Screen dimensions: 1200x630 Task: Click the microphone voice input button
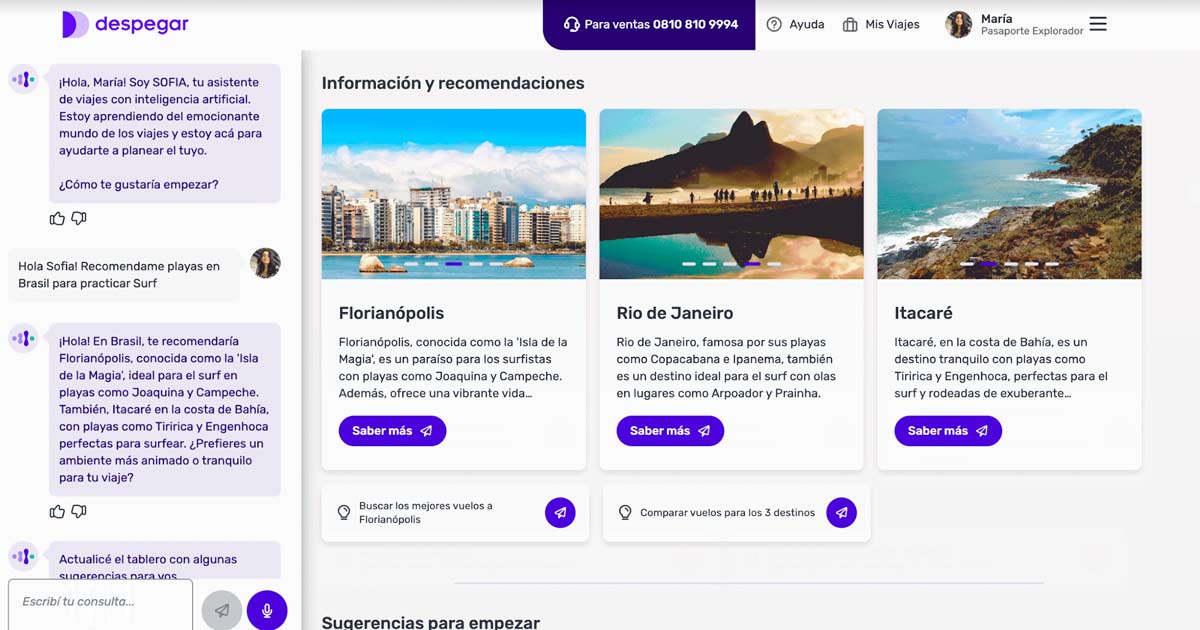point(267,610)
